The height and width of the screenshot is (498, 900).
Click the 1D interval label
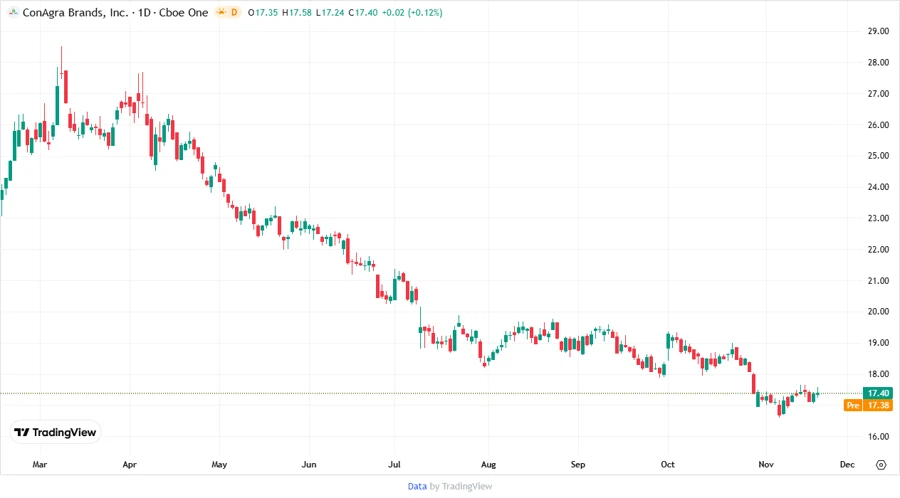click(x=144, y=13)
